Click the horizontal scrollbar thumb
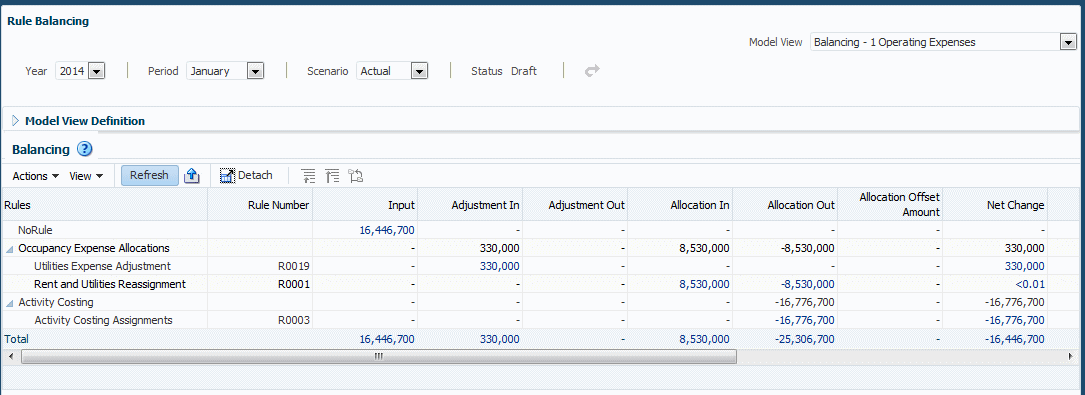 [379, 356]
